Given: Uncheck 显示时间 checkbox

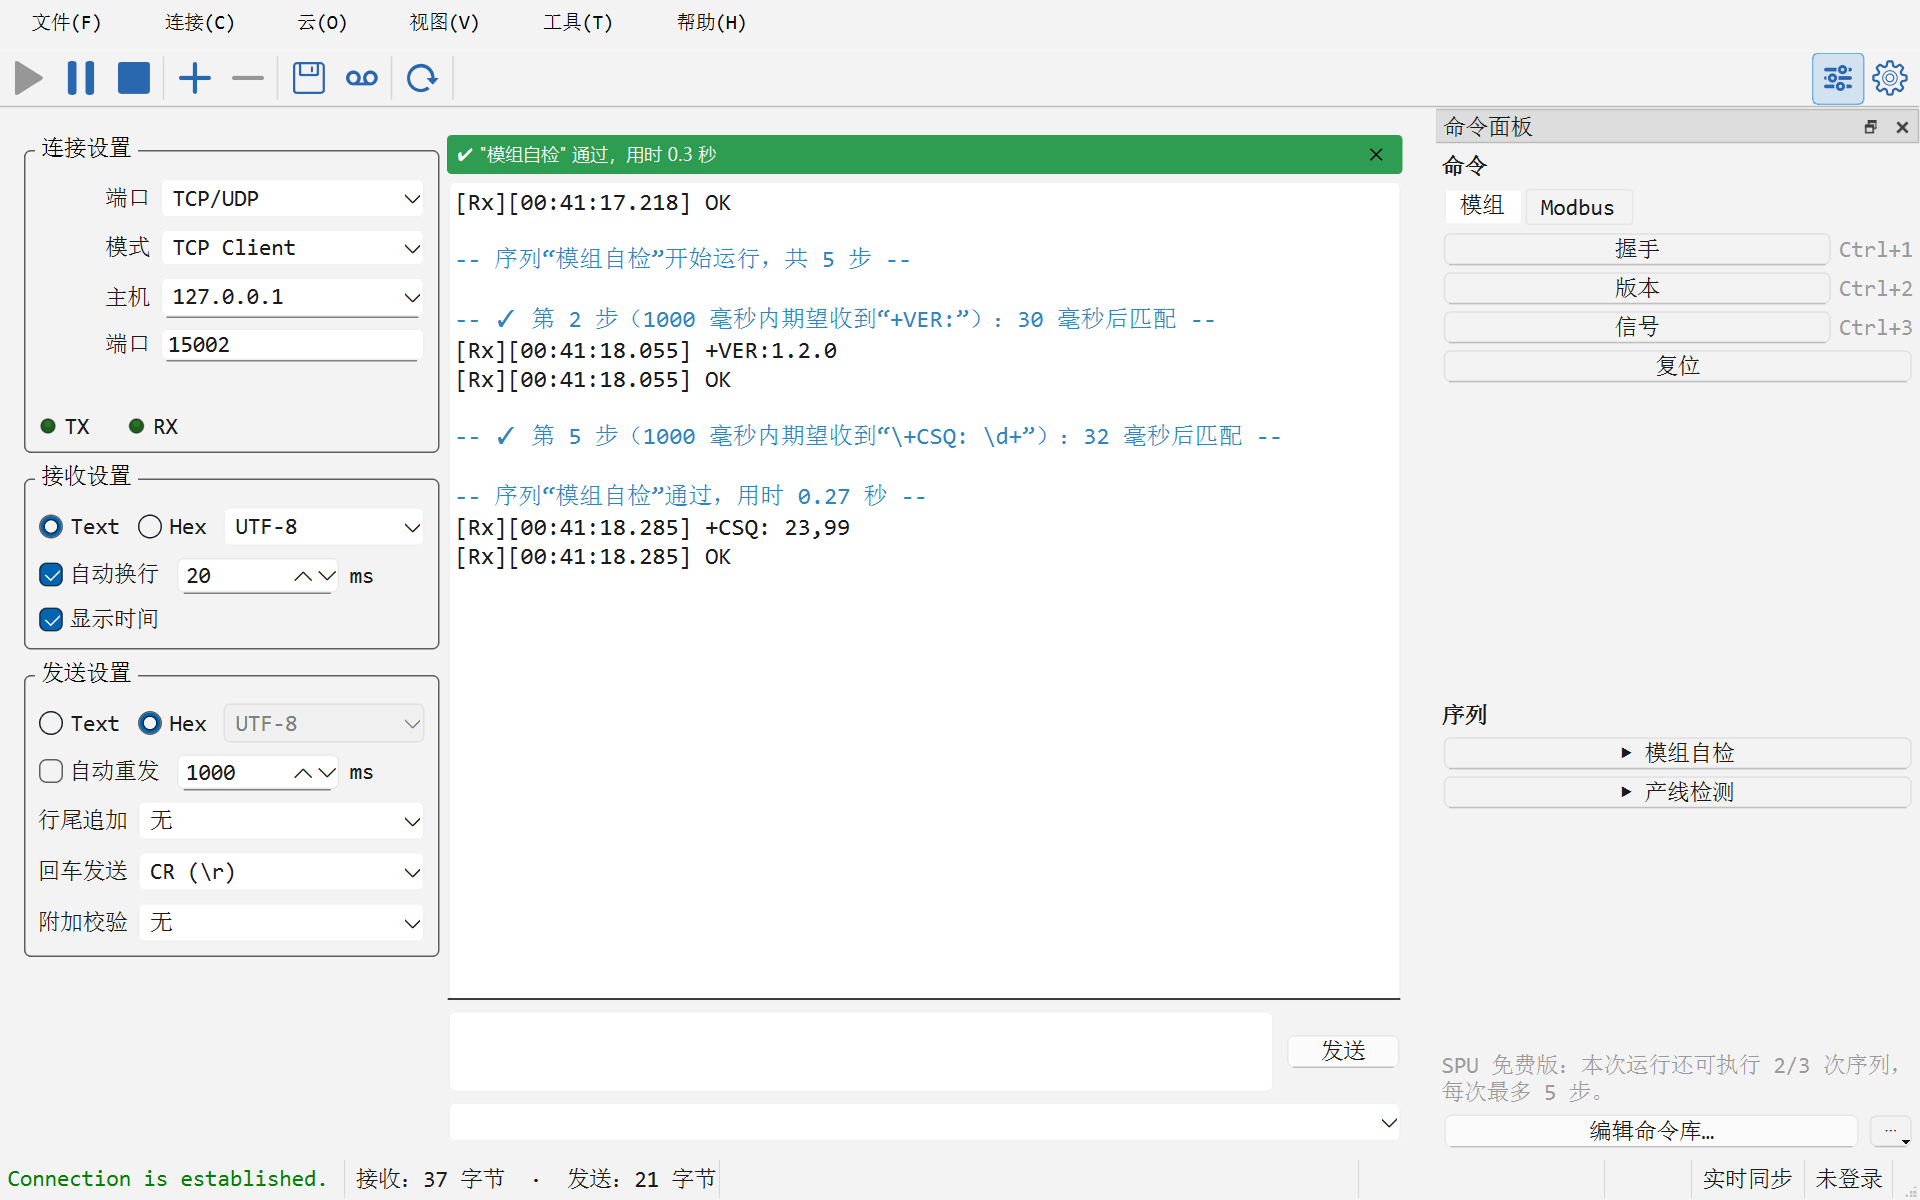Looking at the screenshot, I should (51, 619).
